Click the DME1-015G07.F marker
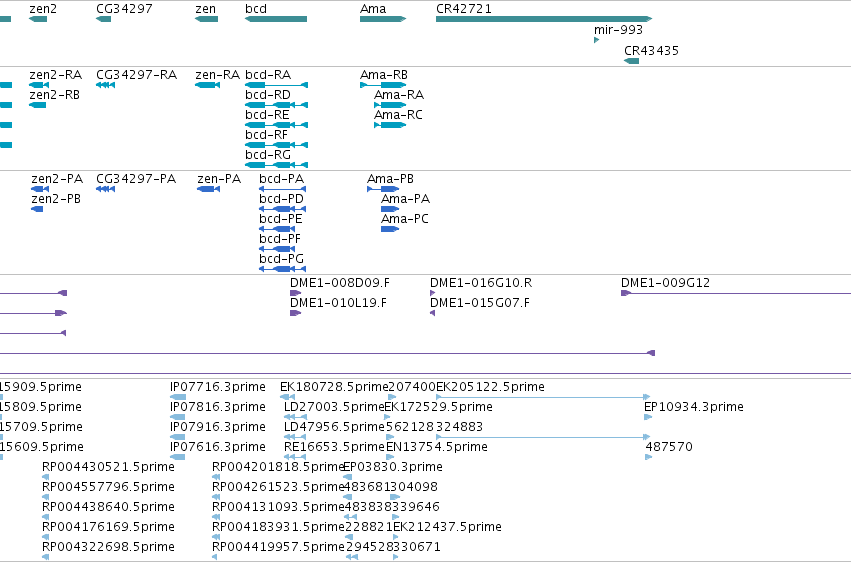 coord(433,314)
